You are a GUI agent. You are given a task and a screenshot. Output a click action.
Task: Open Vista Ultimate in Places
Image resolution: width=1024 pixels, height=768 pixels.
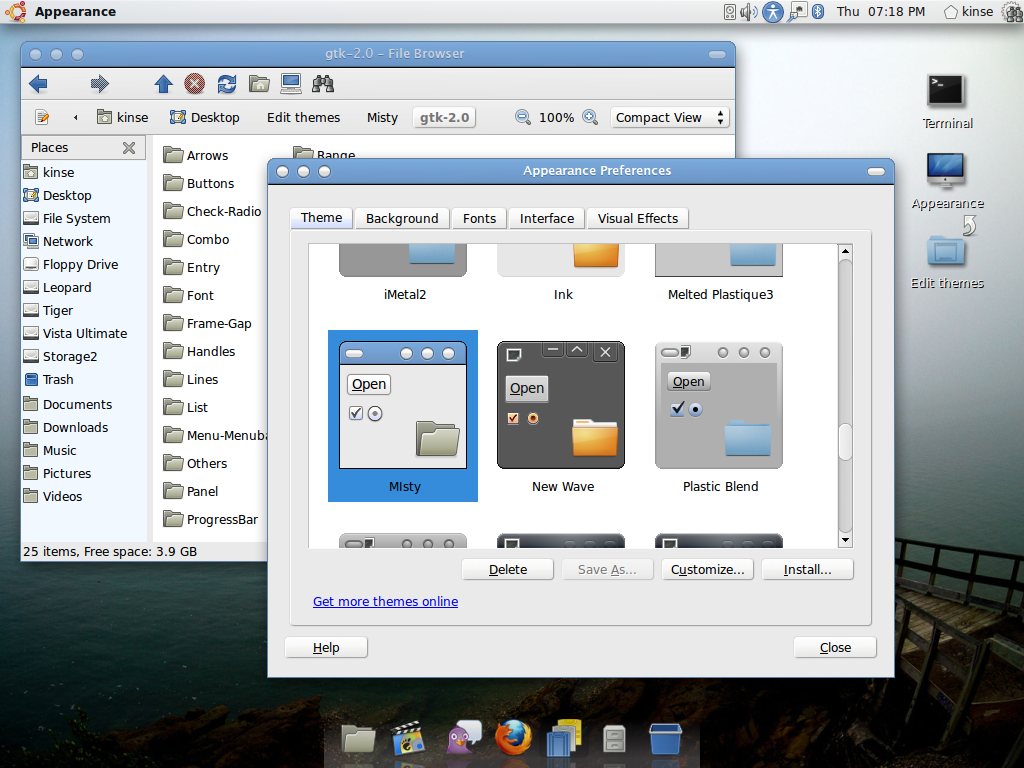76,334
